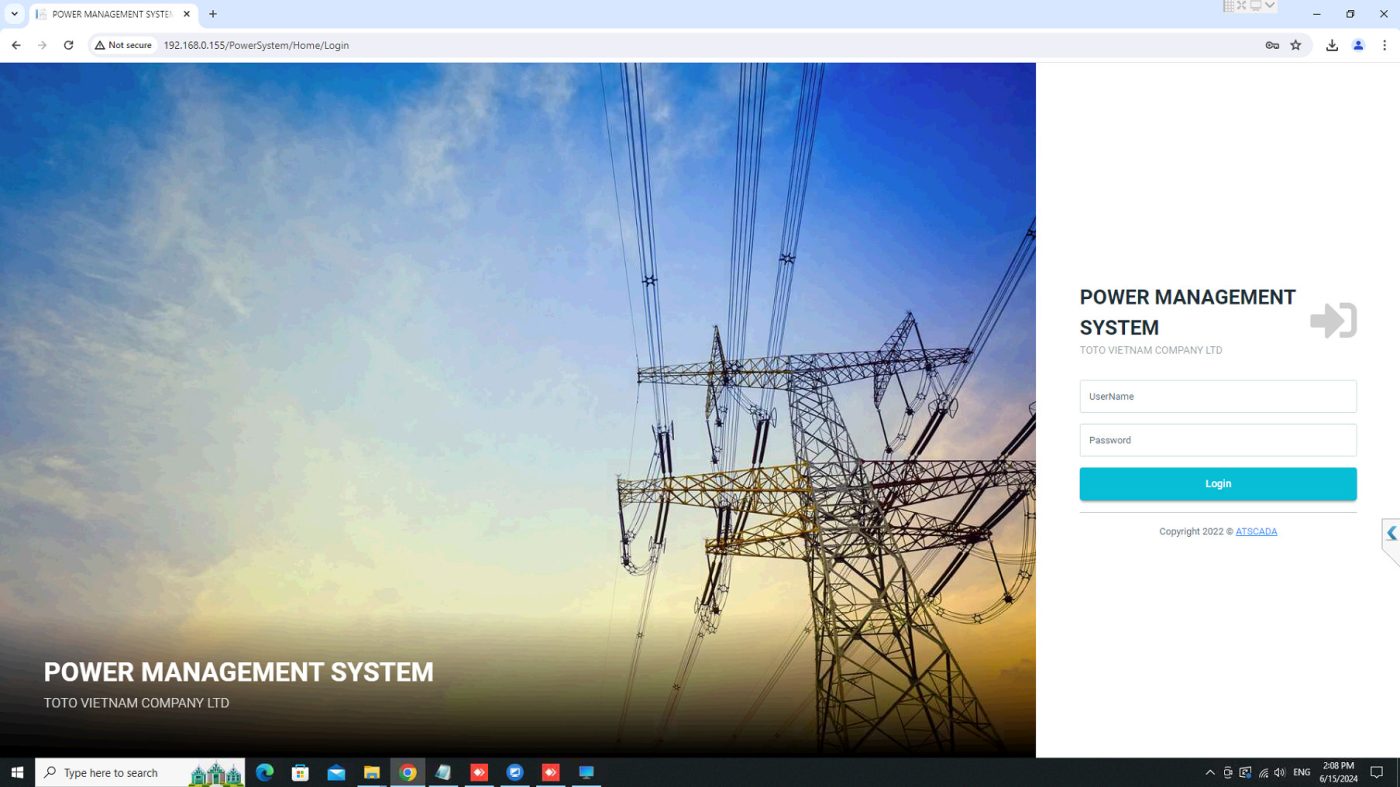Screen dimensions: 1400x787
Task: Click the address bar URL
Action: point(256,45)
